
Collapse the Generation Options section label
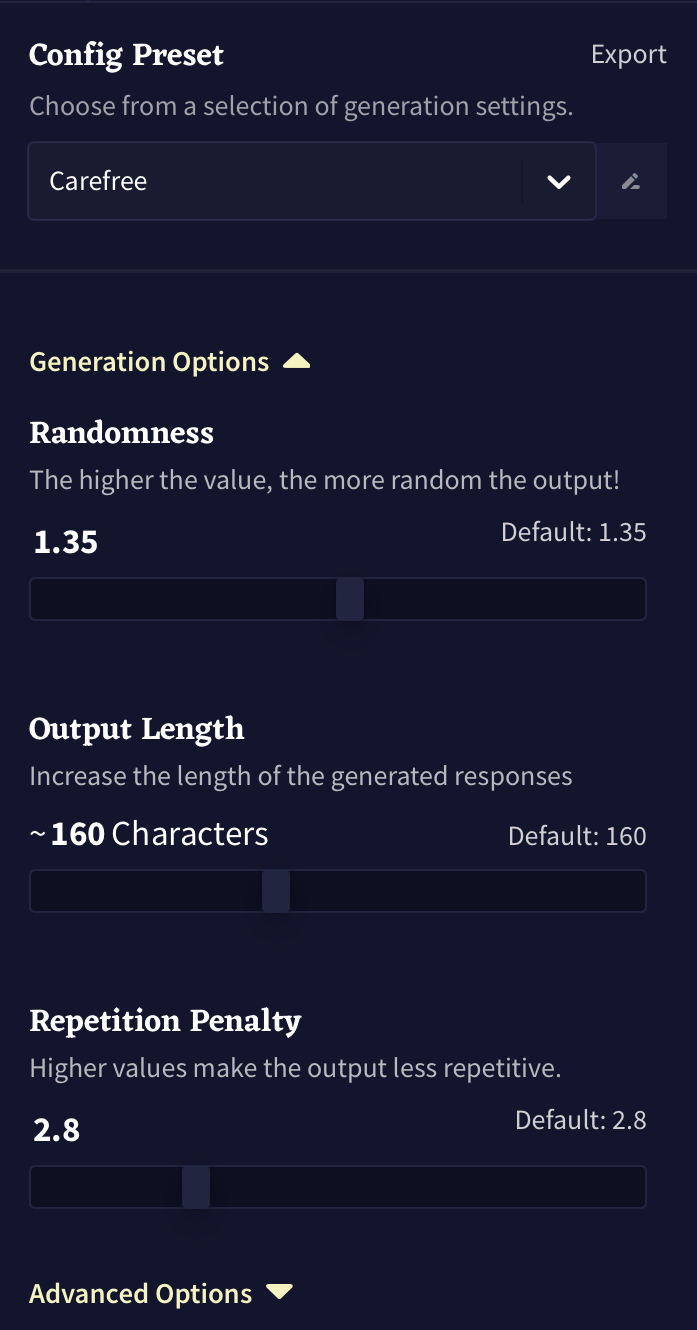(x=149, y=362)
